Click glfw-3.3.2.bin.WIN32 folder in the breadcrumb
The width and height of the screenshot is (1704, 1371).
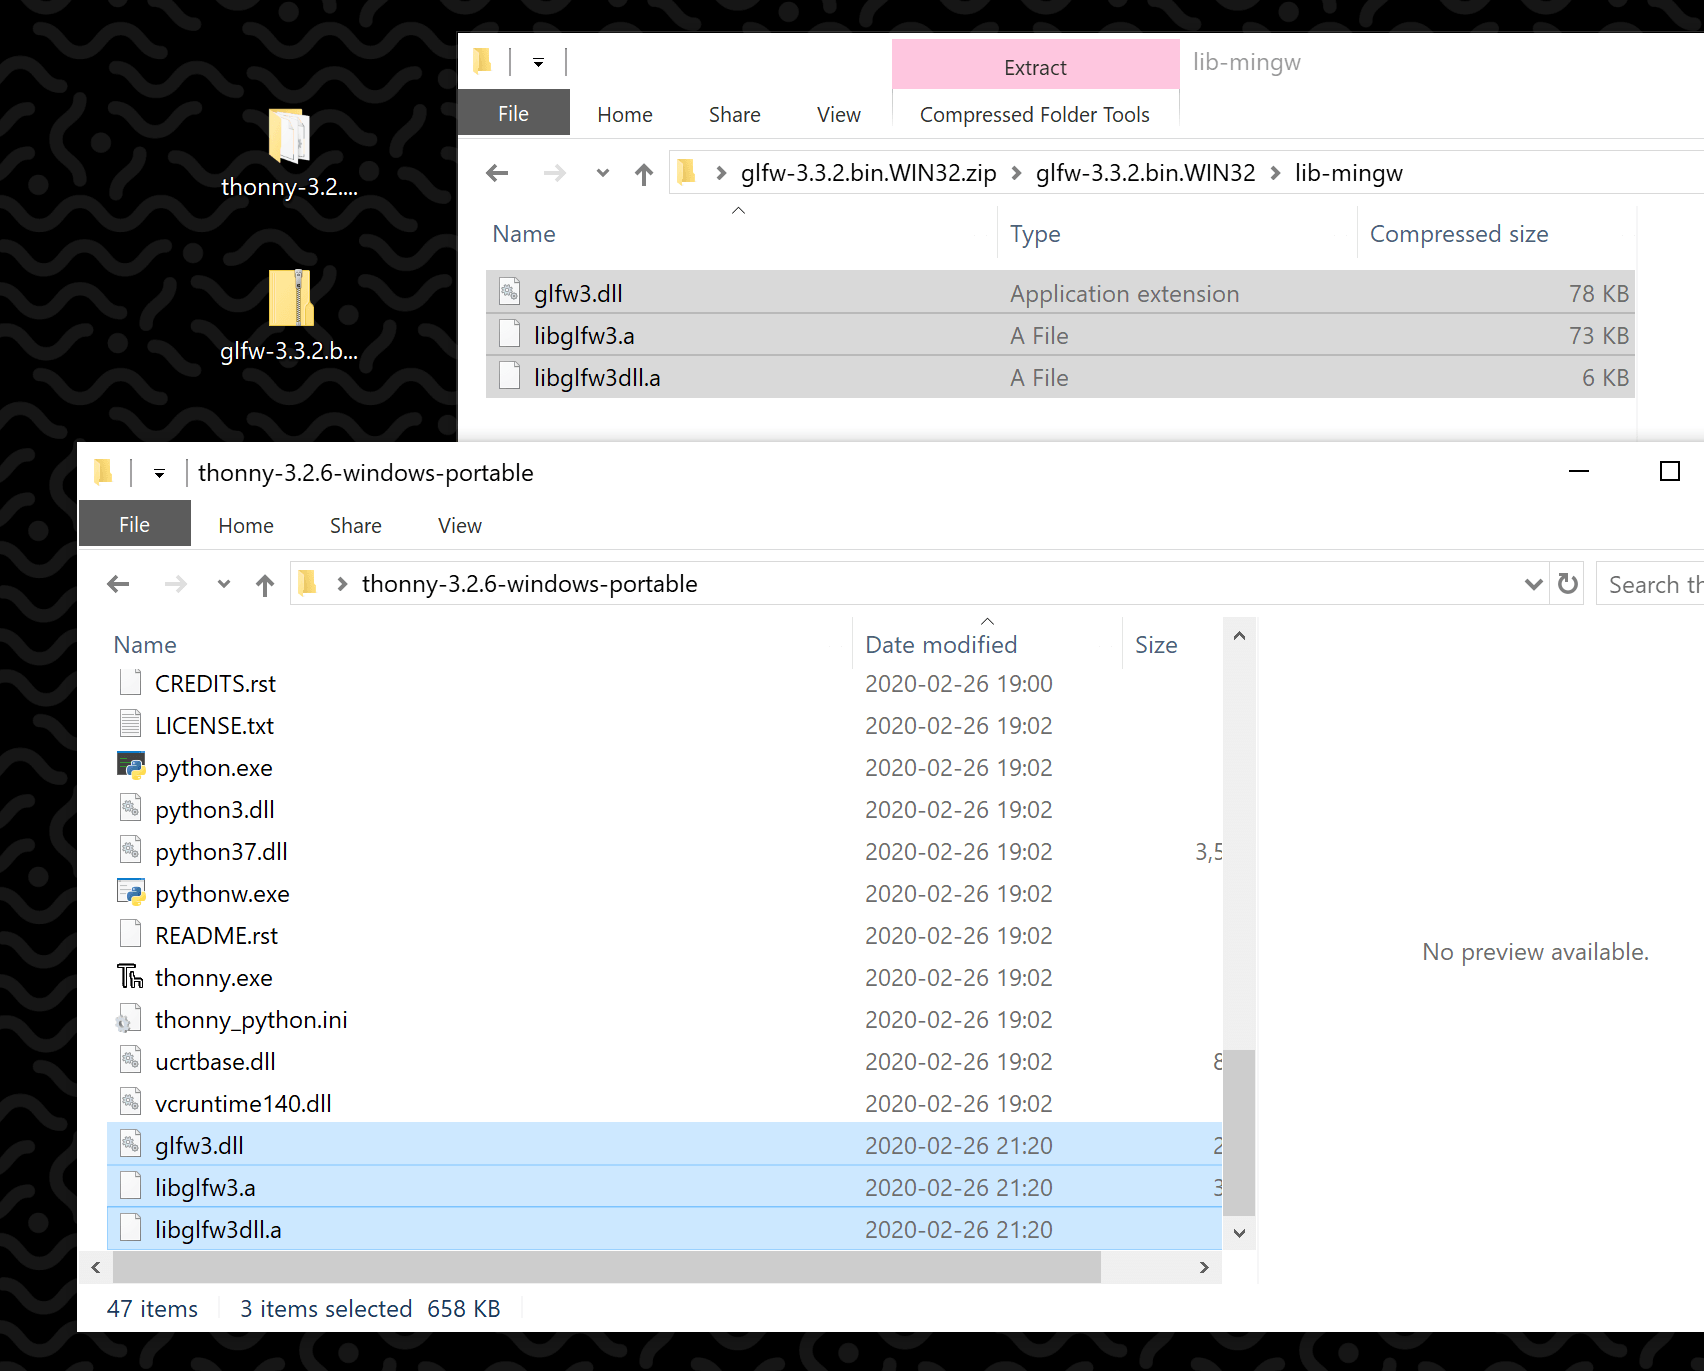coord(1145,173)
